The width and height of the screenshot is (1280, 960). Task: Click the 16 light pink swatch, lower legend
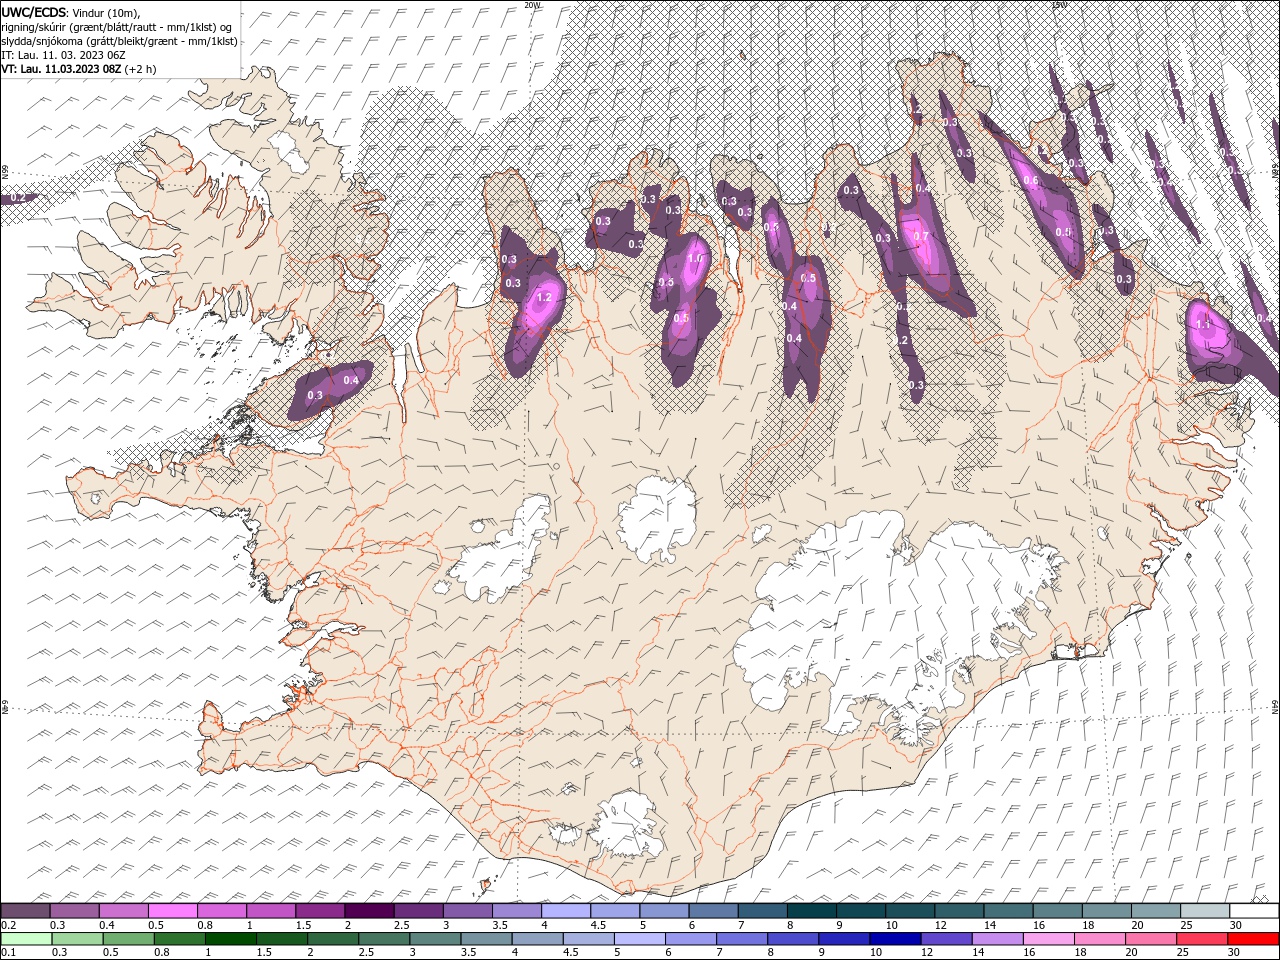tap(1047, 939)
